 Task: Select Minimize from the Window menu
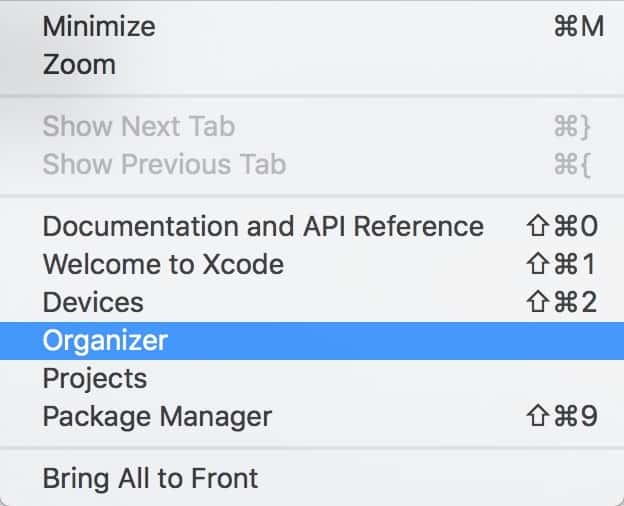click(312, 26)
